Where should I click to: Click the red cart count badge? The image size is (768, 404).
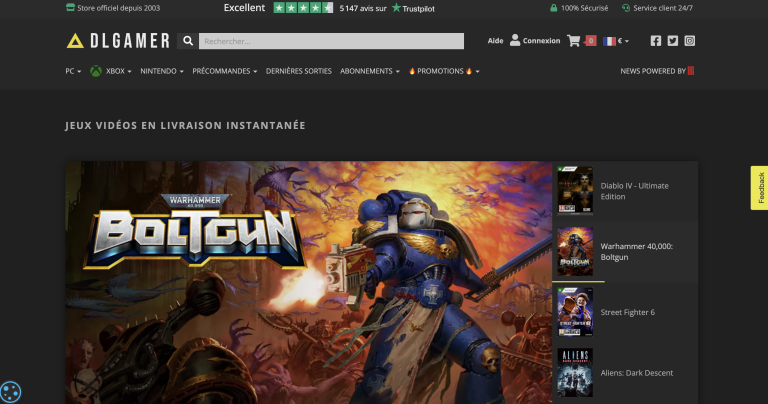[x=591, y=41]
